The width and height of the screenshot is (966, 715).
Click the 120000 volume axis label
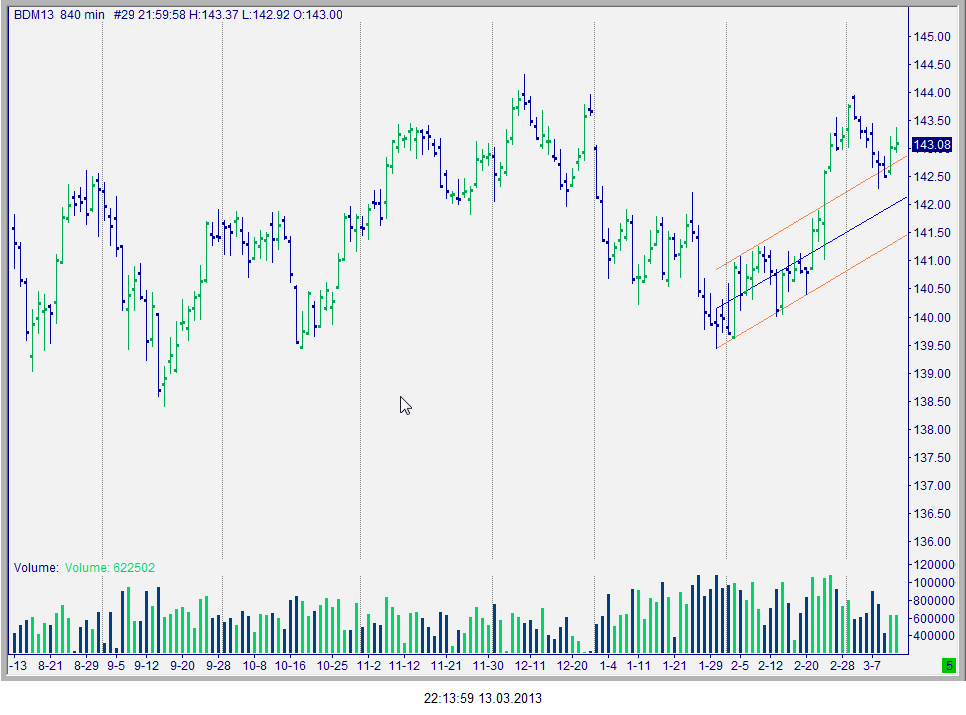pos(934,565)
